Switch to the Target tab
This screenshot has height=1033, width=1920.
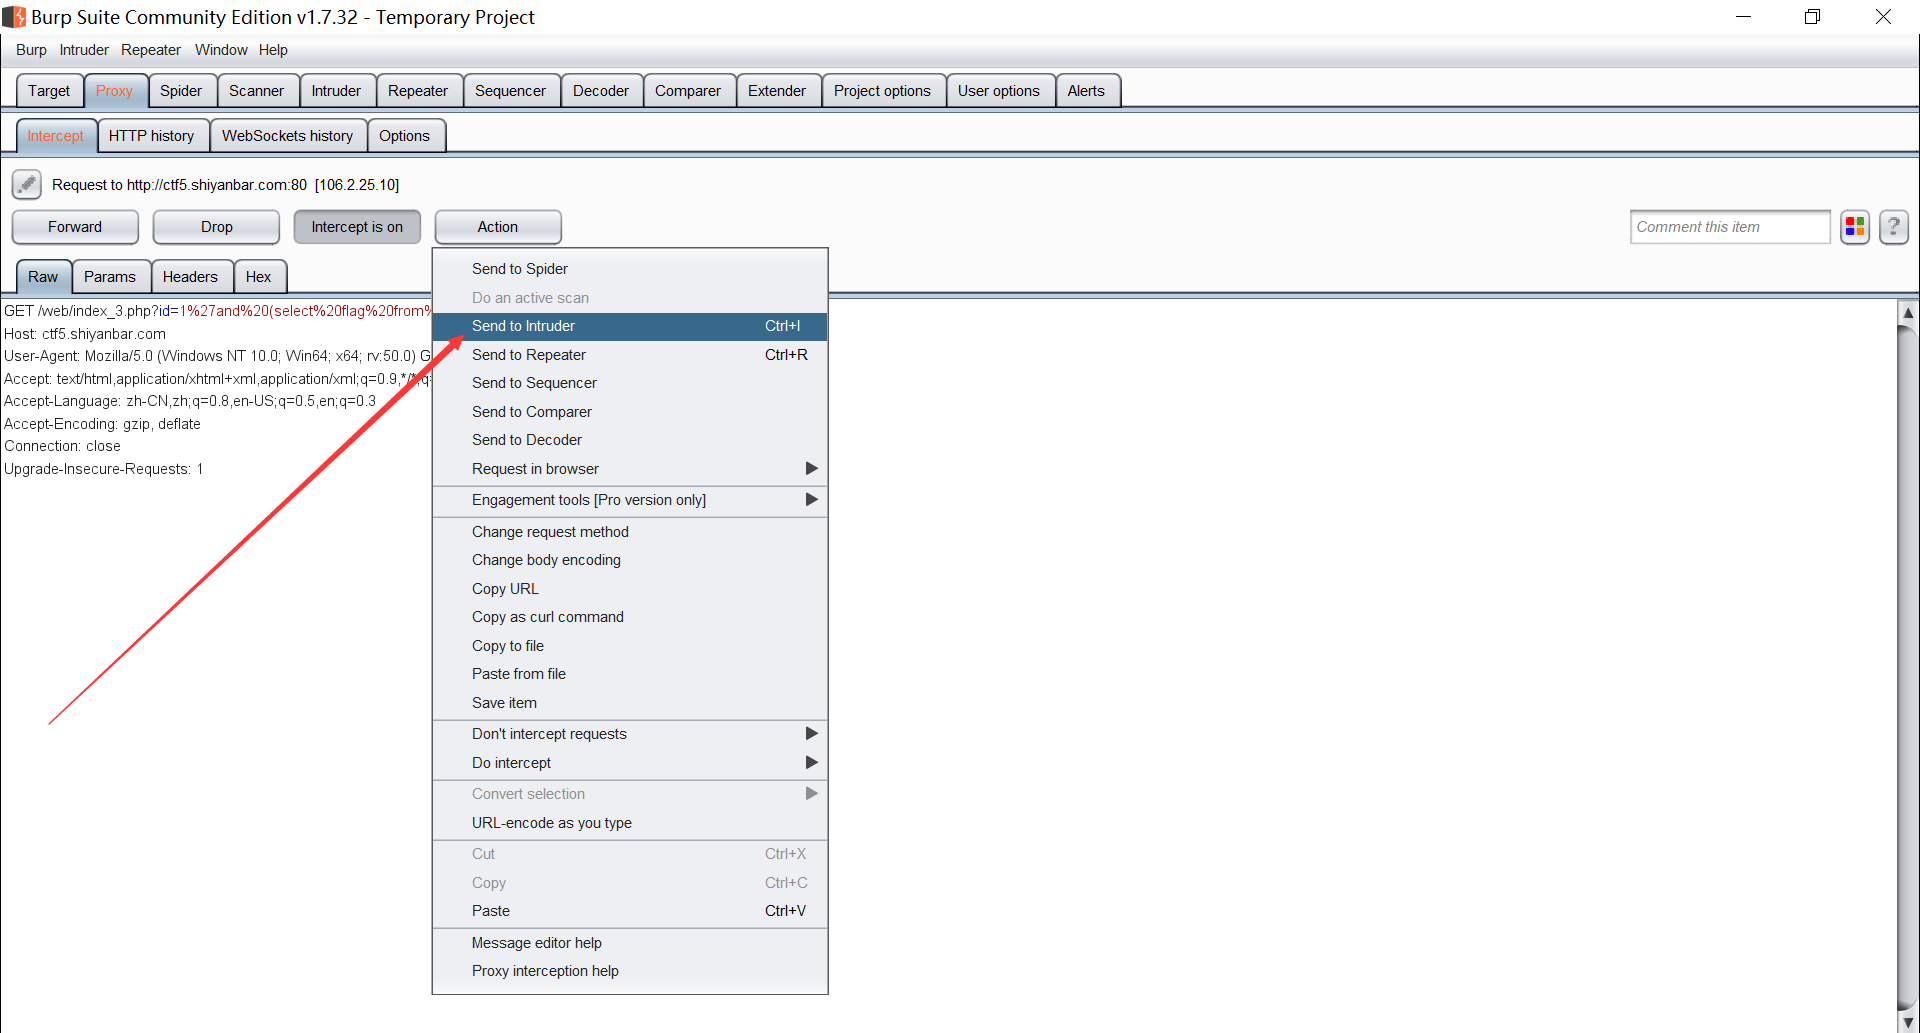[x=49, y=91]
